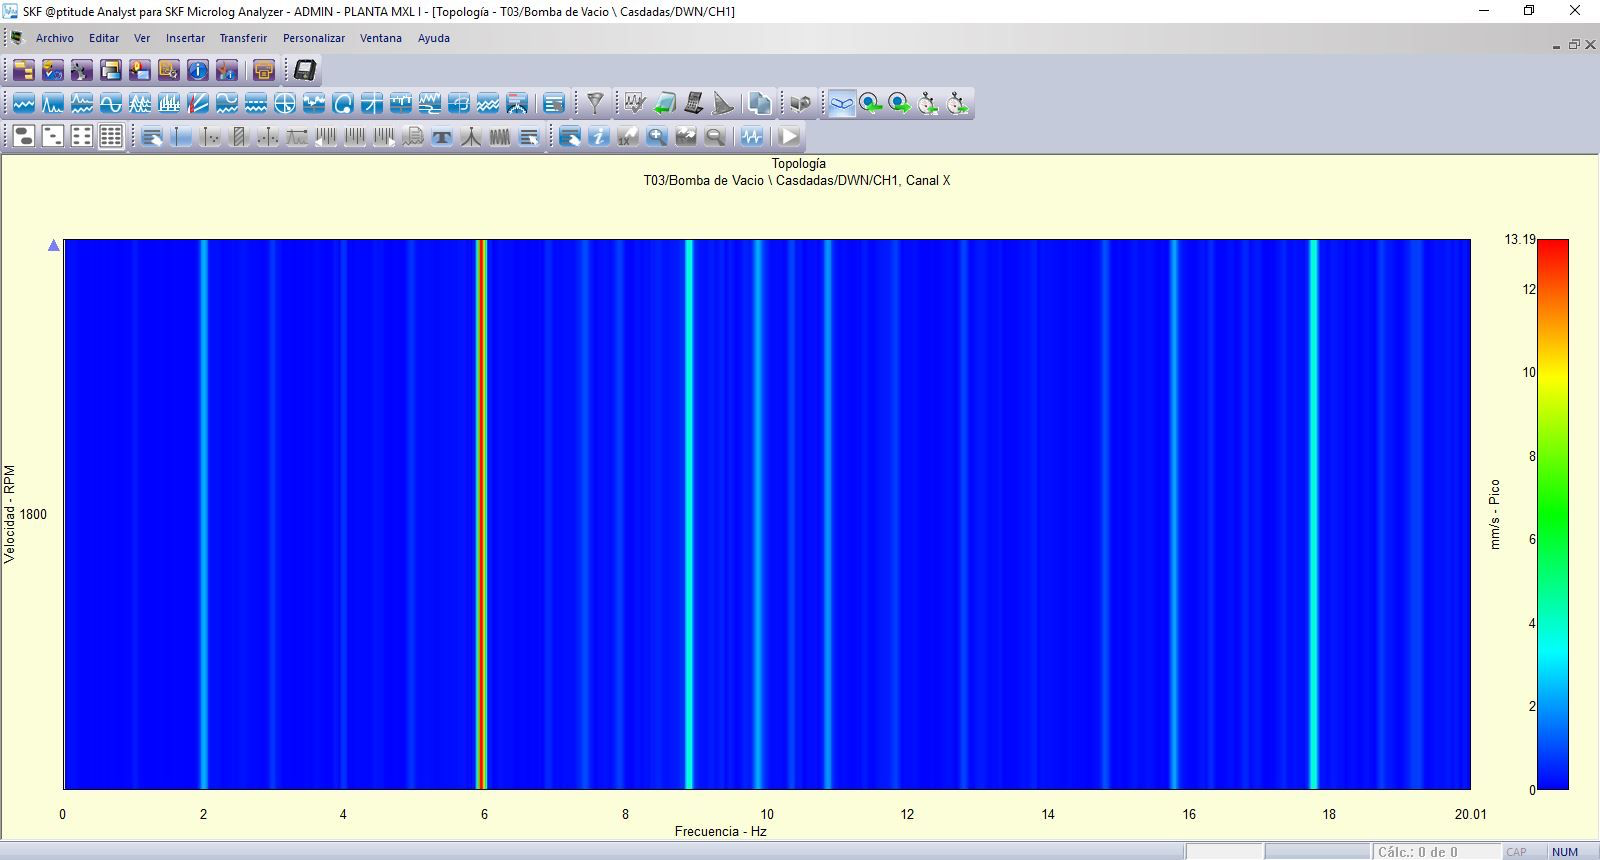Click the play arrow button
This screenshot has width=1600, height=860.
[790, 136]
